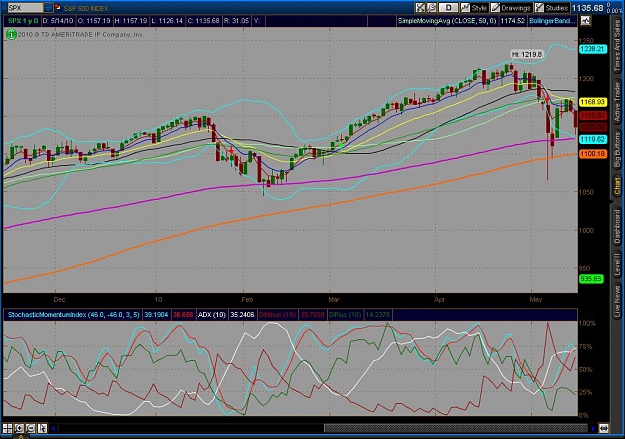Image resolution: width=625 pixels, height=439 pixels.
Task: Click the 1174.52 moving average value
Action: pos(513,21)
